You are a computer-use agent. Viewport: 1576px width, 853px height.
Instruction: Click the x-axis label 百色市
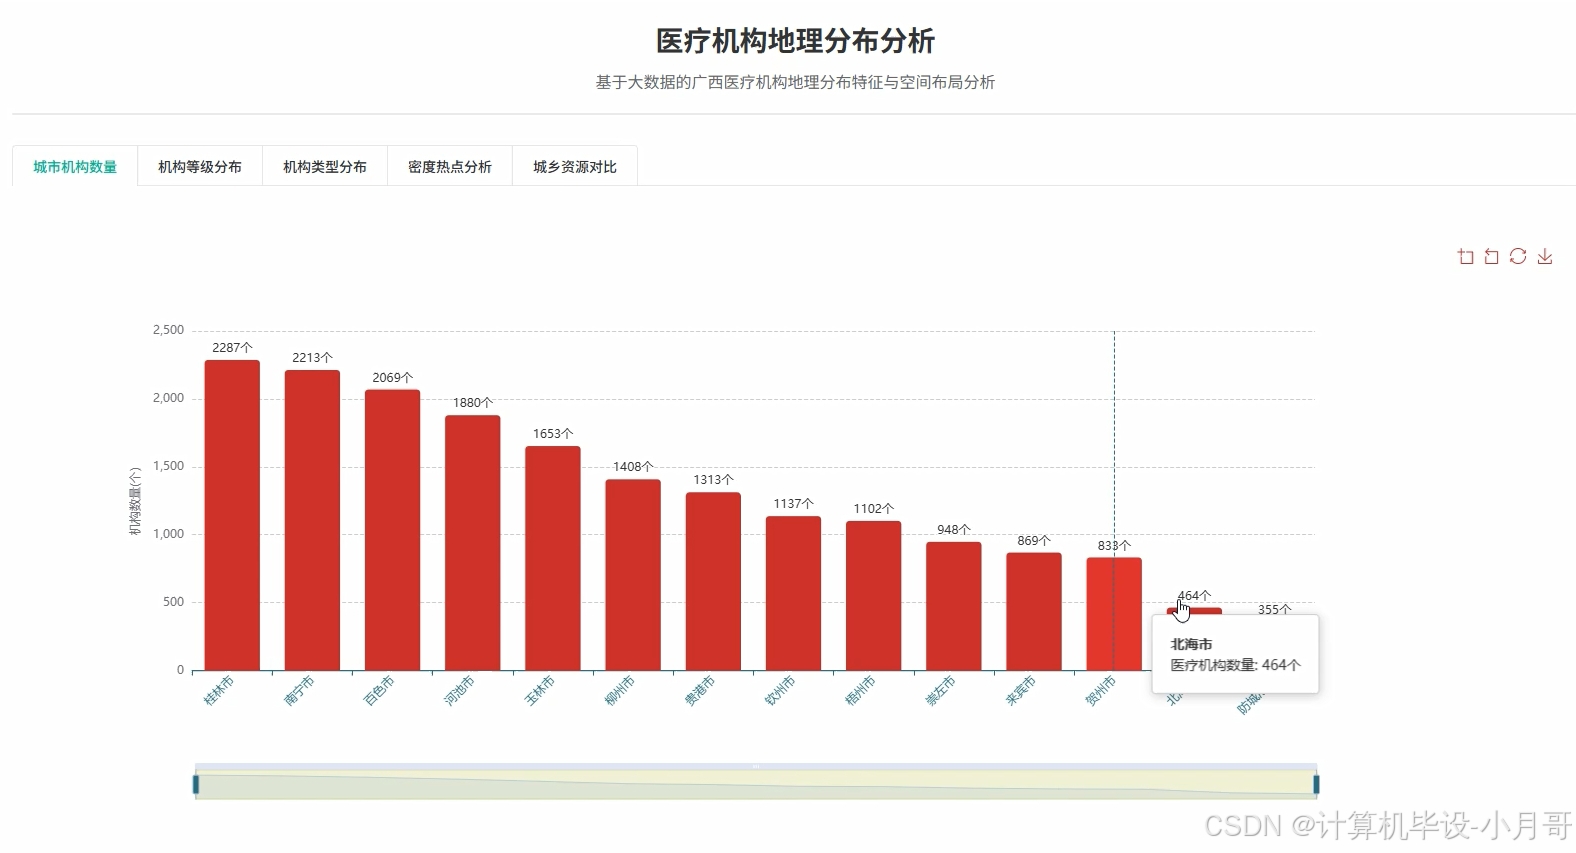tap(379, 690)
